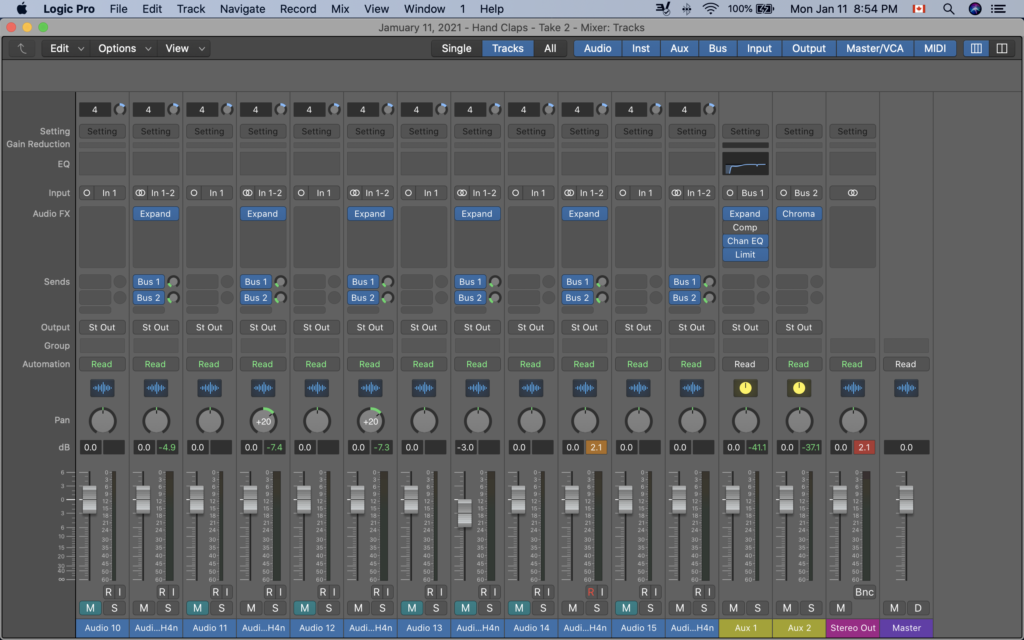Click the Stereo Out 2.1 peak level display
Screen dimensions: 1024x640
pyautogui.click(x=863, y=447)
